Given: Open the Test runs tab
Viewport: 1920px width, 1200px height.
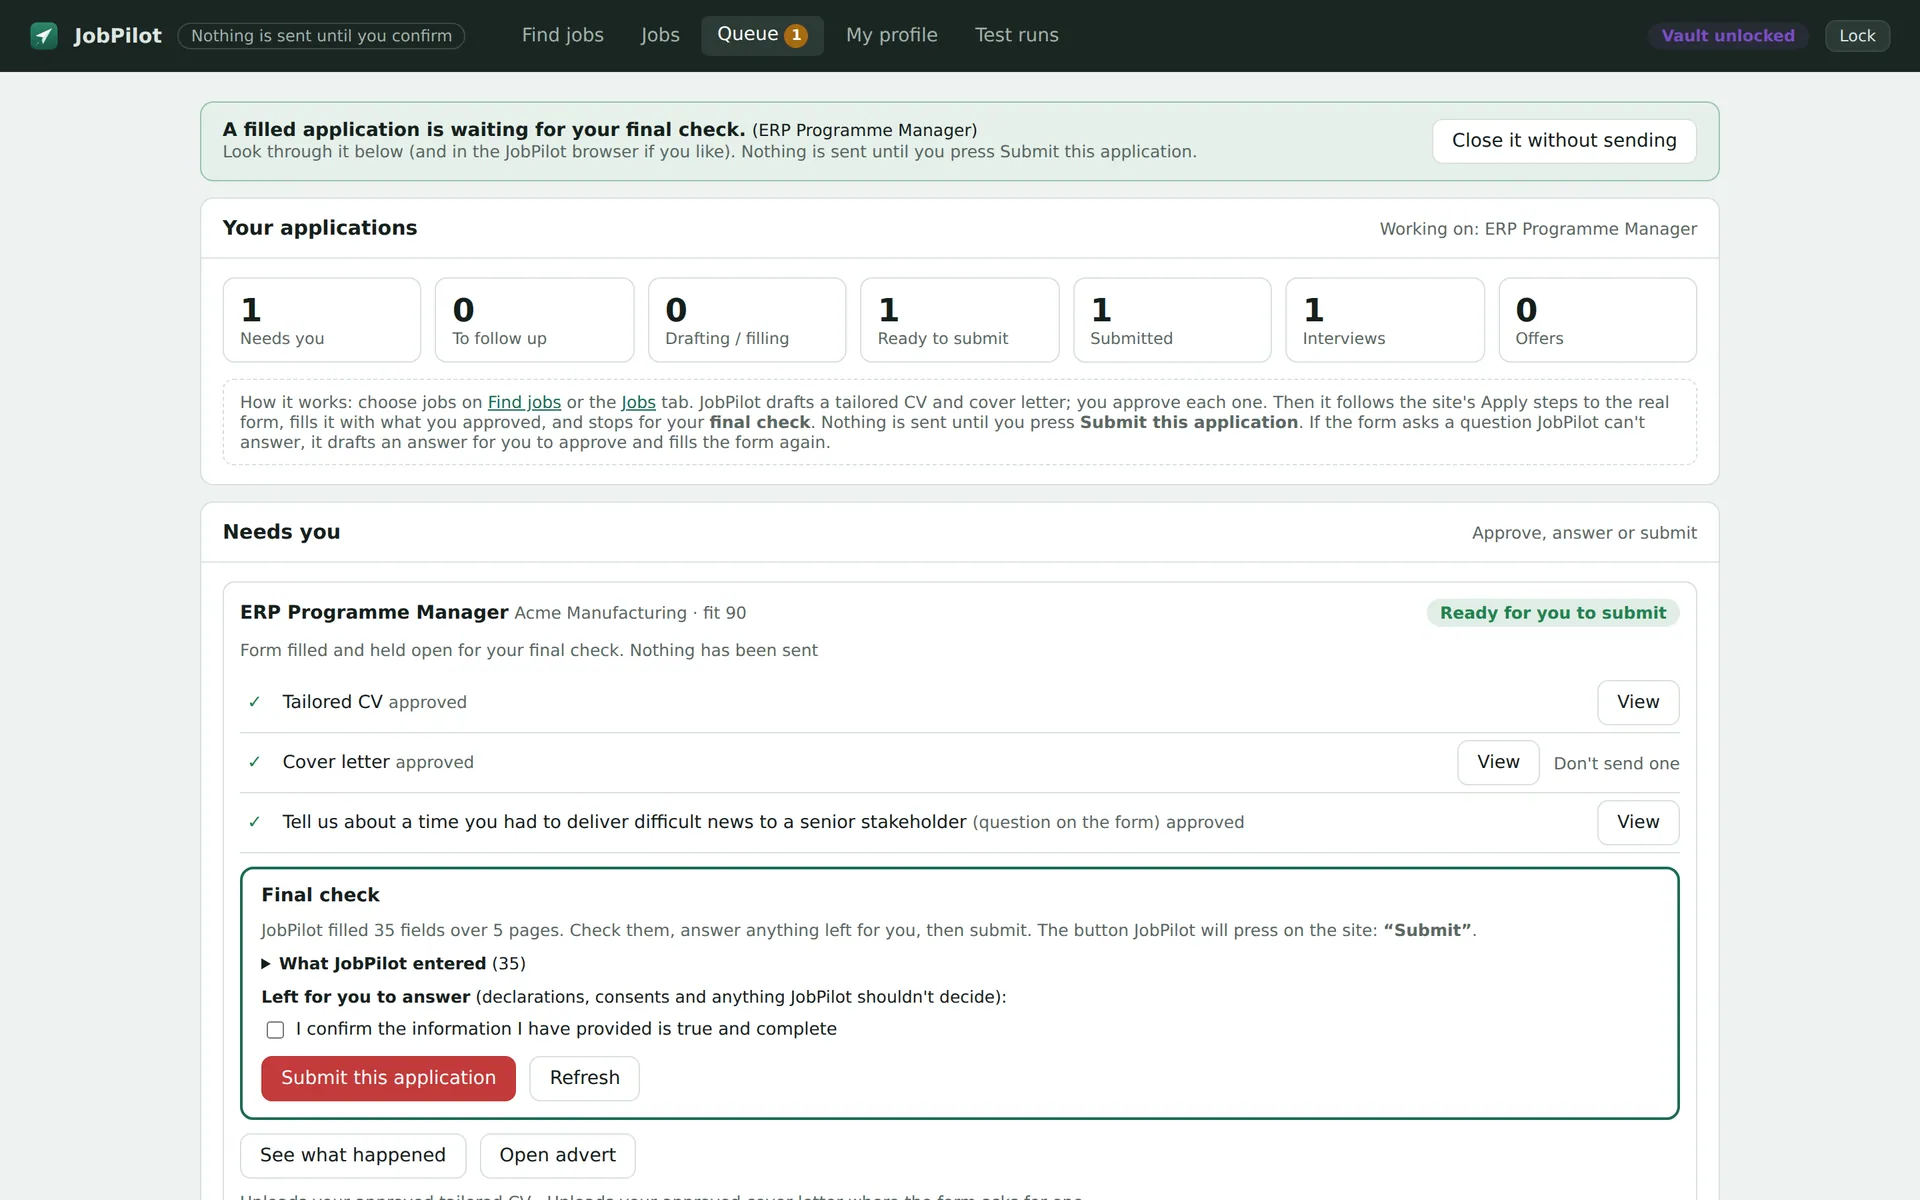Looking at the screenshot, I should pos(1017,35).
